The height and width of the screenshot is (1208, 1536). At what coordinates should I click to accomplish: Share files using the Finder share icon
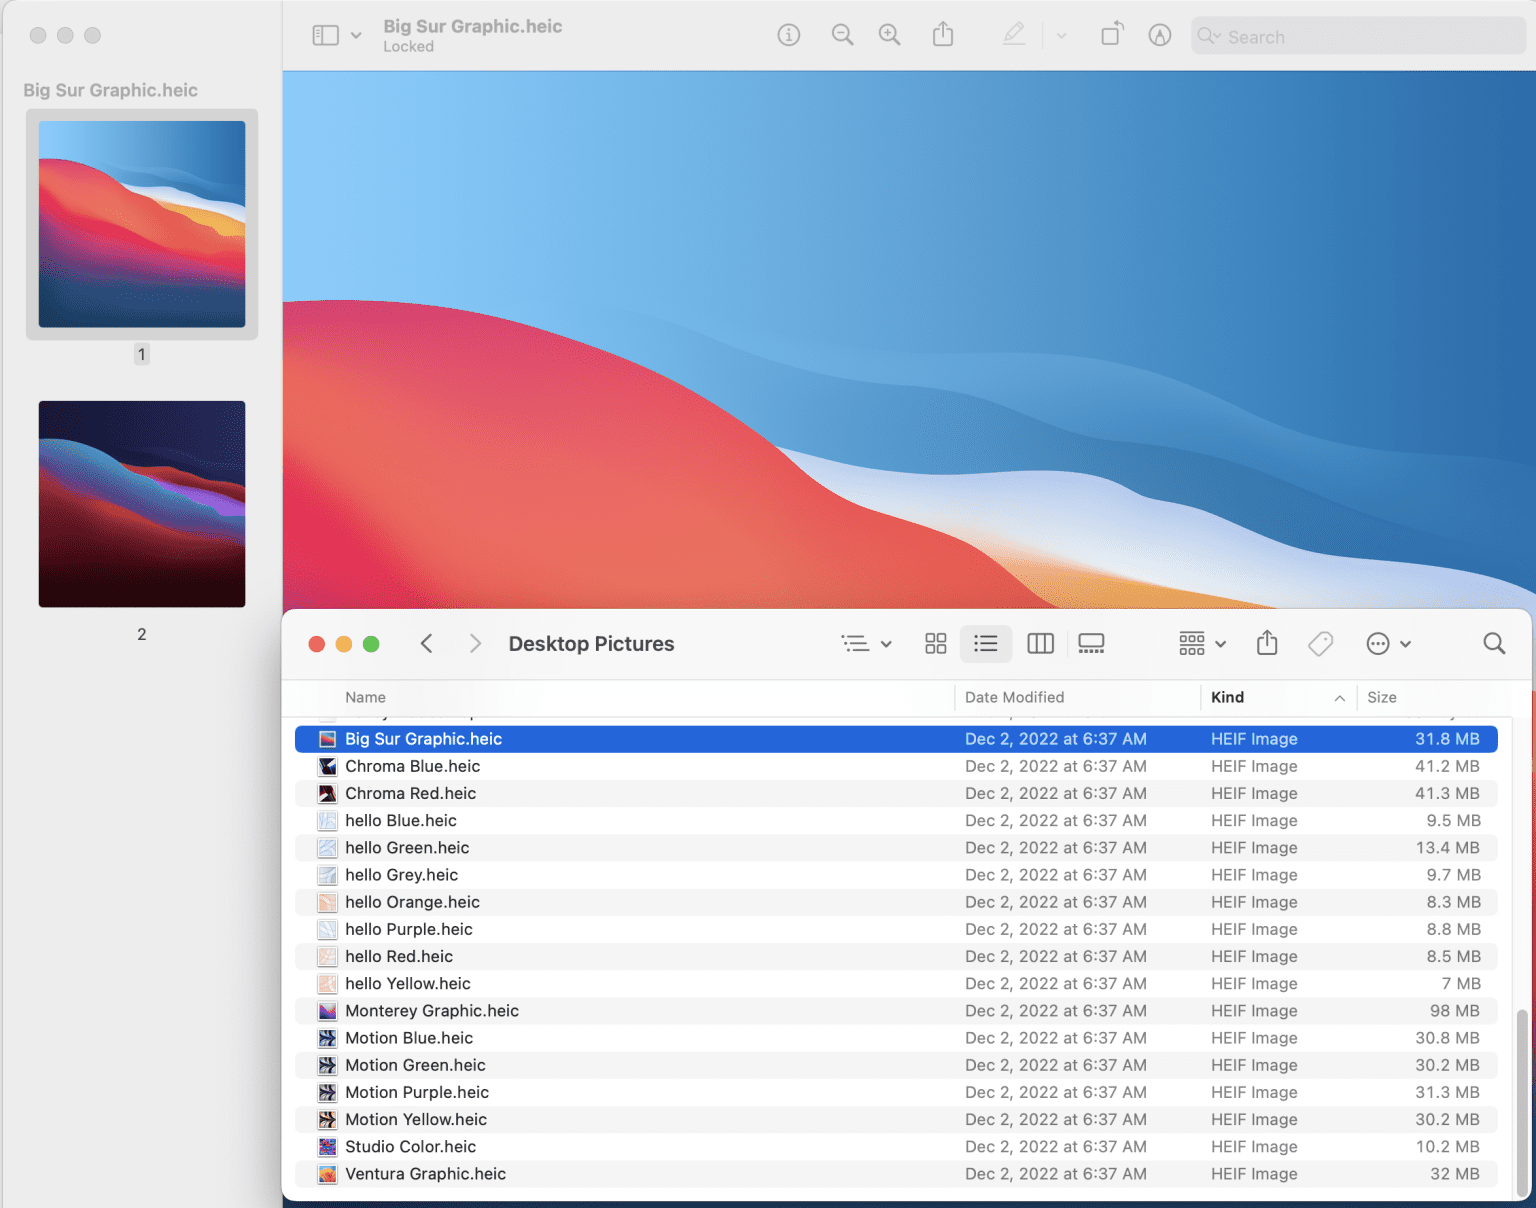pyautogui.click(x=1267, y=643)
